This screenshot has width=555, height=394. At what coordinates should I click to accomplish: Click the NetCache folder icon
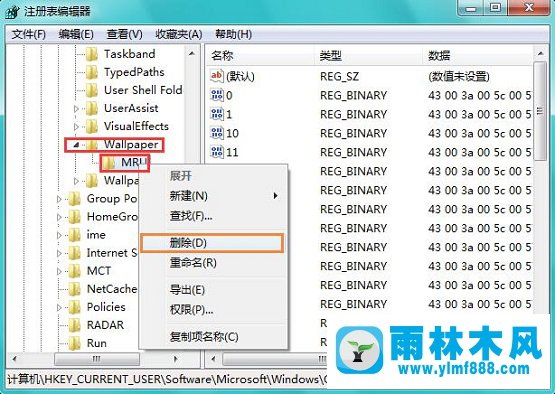(x=74, y=289)
